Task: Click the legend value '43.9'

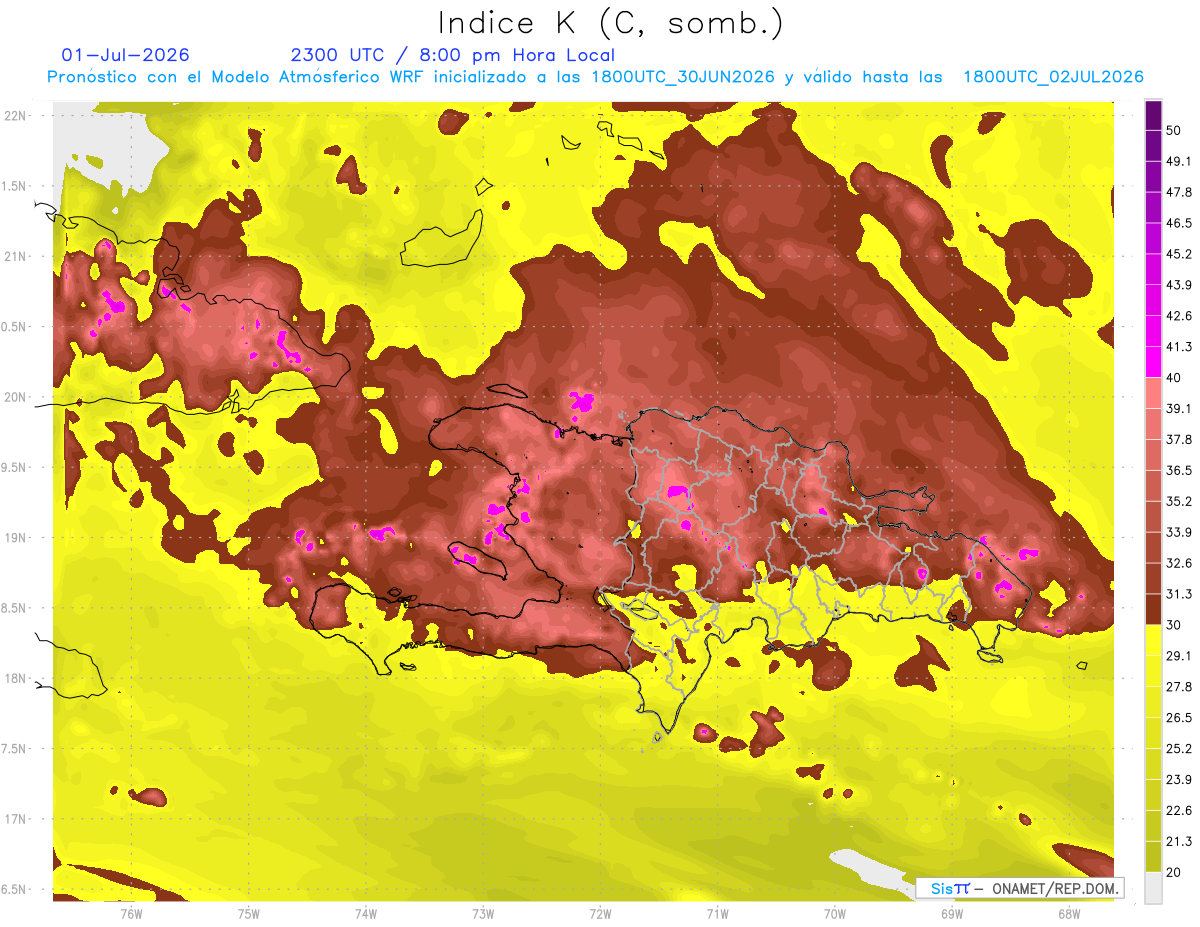Action: [x=1177, y=285]
